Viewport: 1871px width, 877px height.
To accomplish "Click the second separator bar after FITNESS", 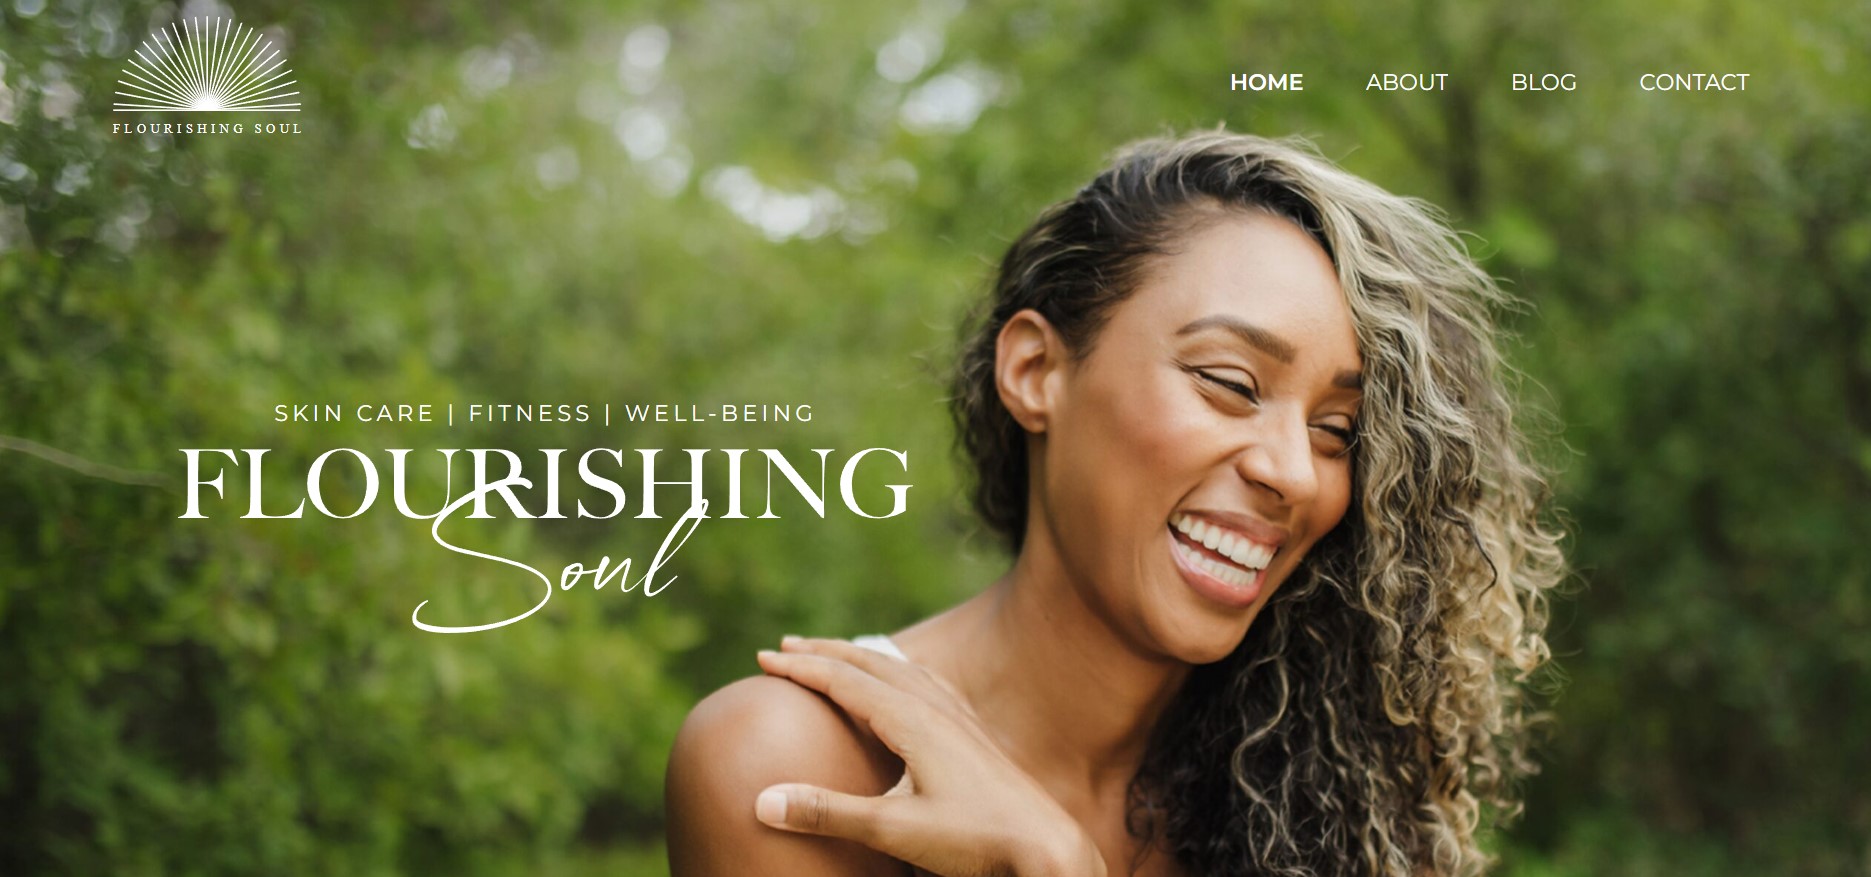I will point(608,413).
